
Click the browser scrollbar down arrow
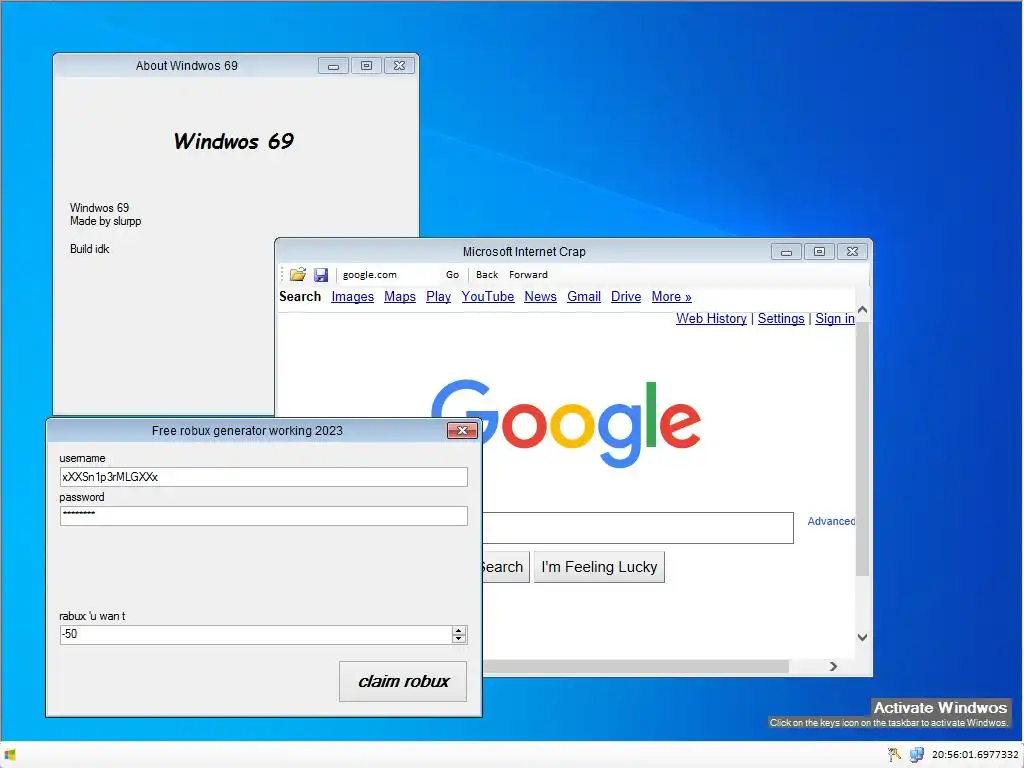(862, 637)
